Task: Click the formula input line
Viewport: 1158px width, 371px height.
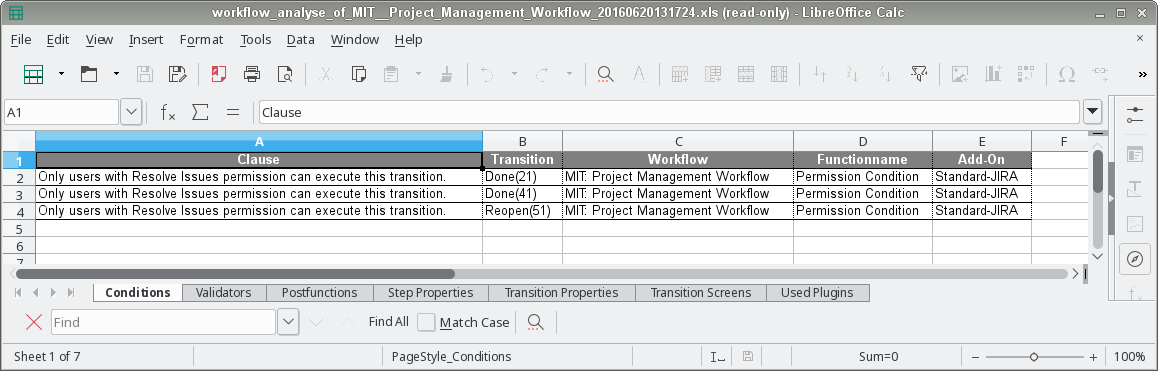Action: pos(669,112)
